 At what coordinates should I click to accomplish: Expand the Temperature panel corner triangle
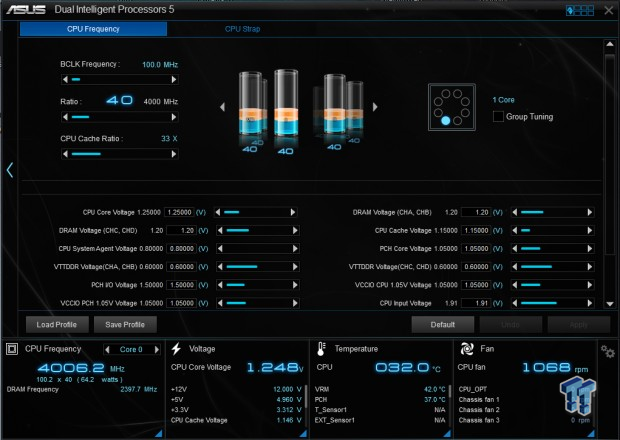click(x=447, y=434)
